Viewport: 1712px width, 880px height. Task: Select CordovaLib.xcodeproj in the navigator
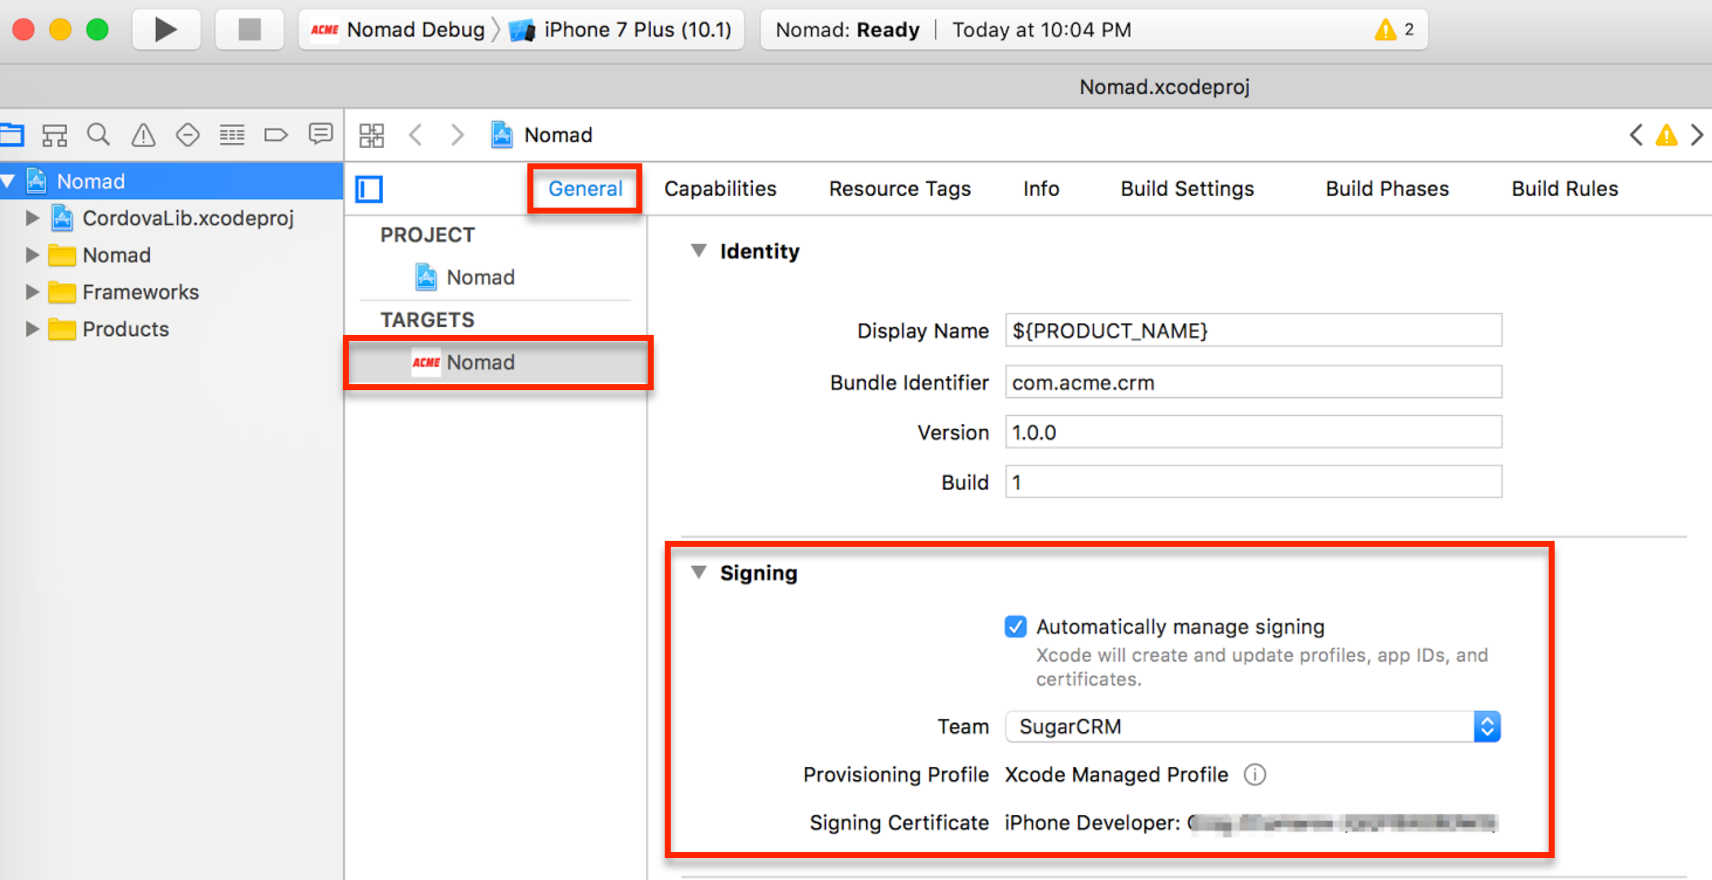[x=171, y=218]
